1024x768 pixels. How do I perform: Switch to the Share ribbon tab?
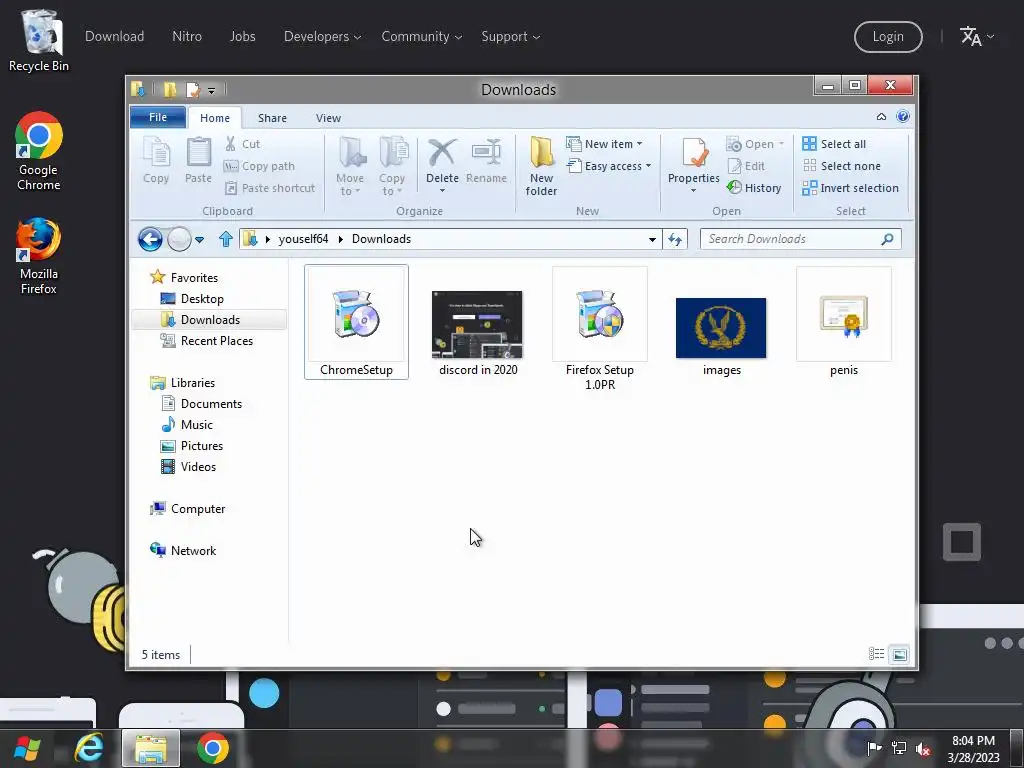pyautogui.click(x=272, y=118)
